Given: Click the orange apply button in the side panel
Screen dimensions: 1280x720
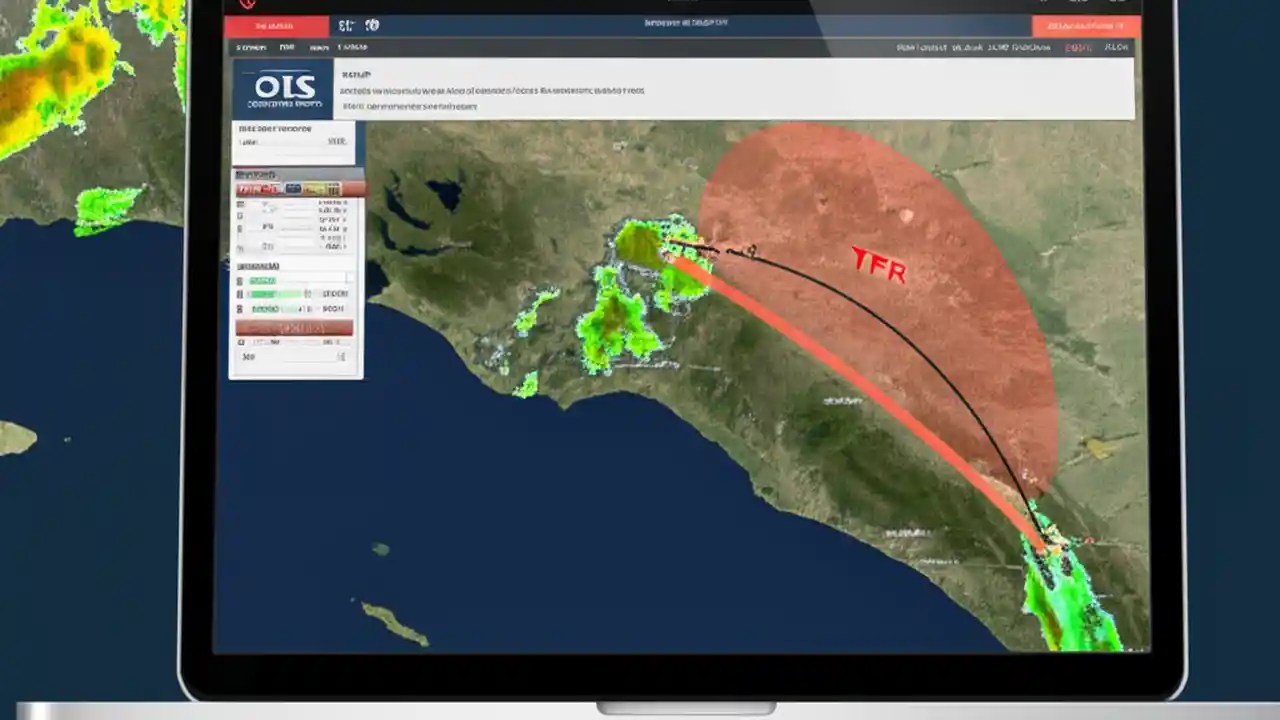Looking at the screenshot, I should click(x=294, y=327).
